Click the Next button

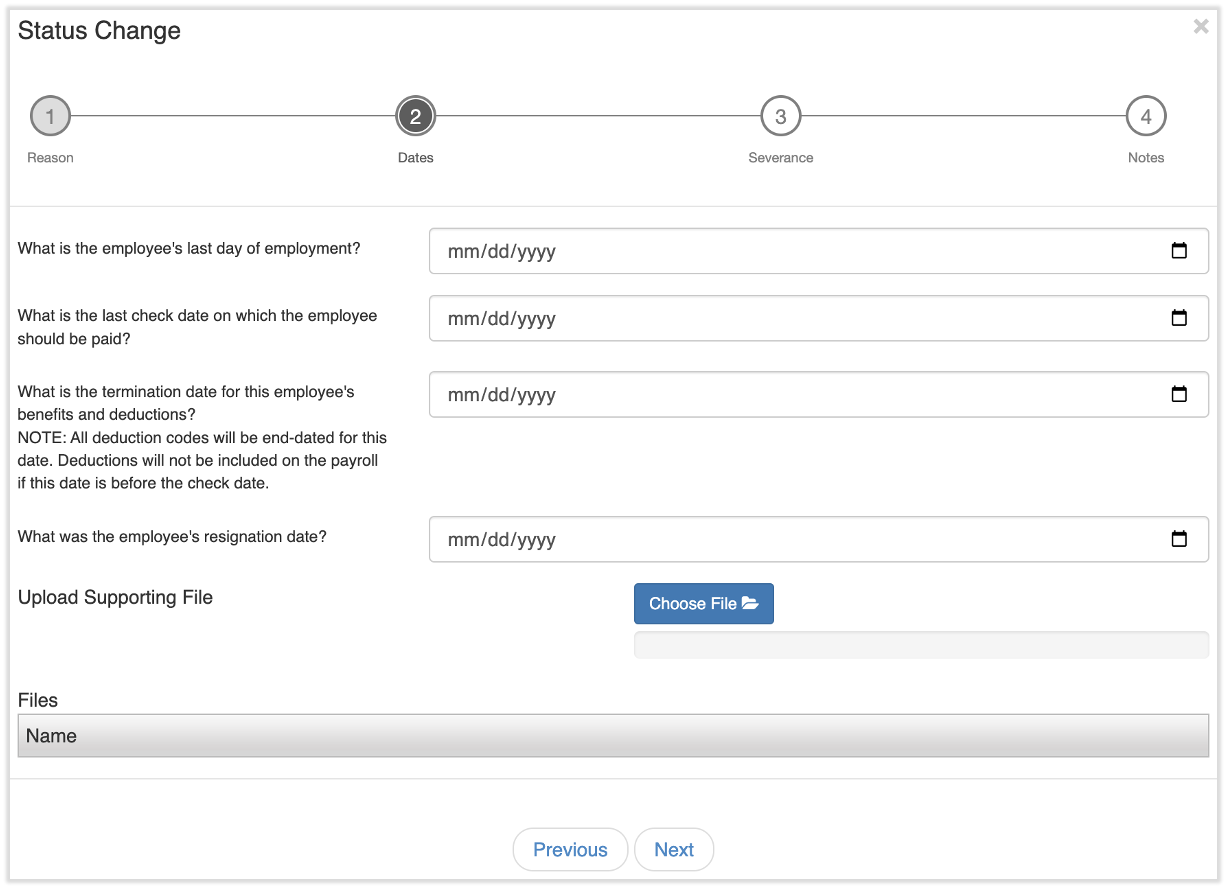tap(674, 849)
